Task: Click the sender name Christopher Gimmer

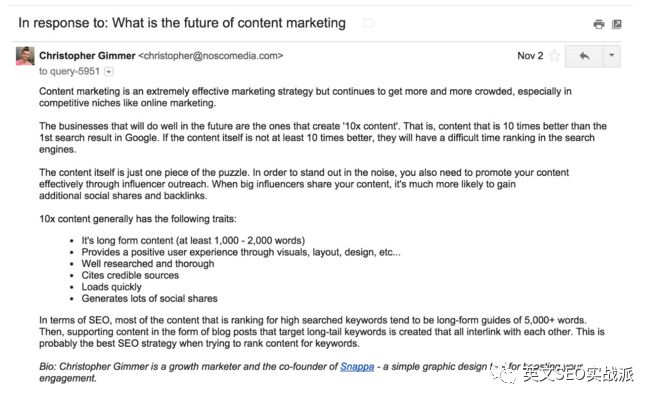Action: 86,56
